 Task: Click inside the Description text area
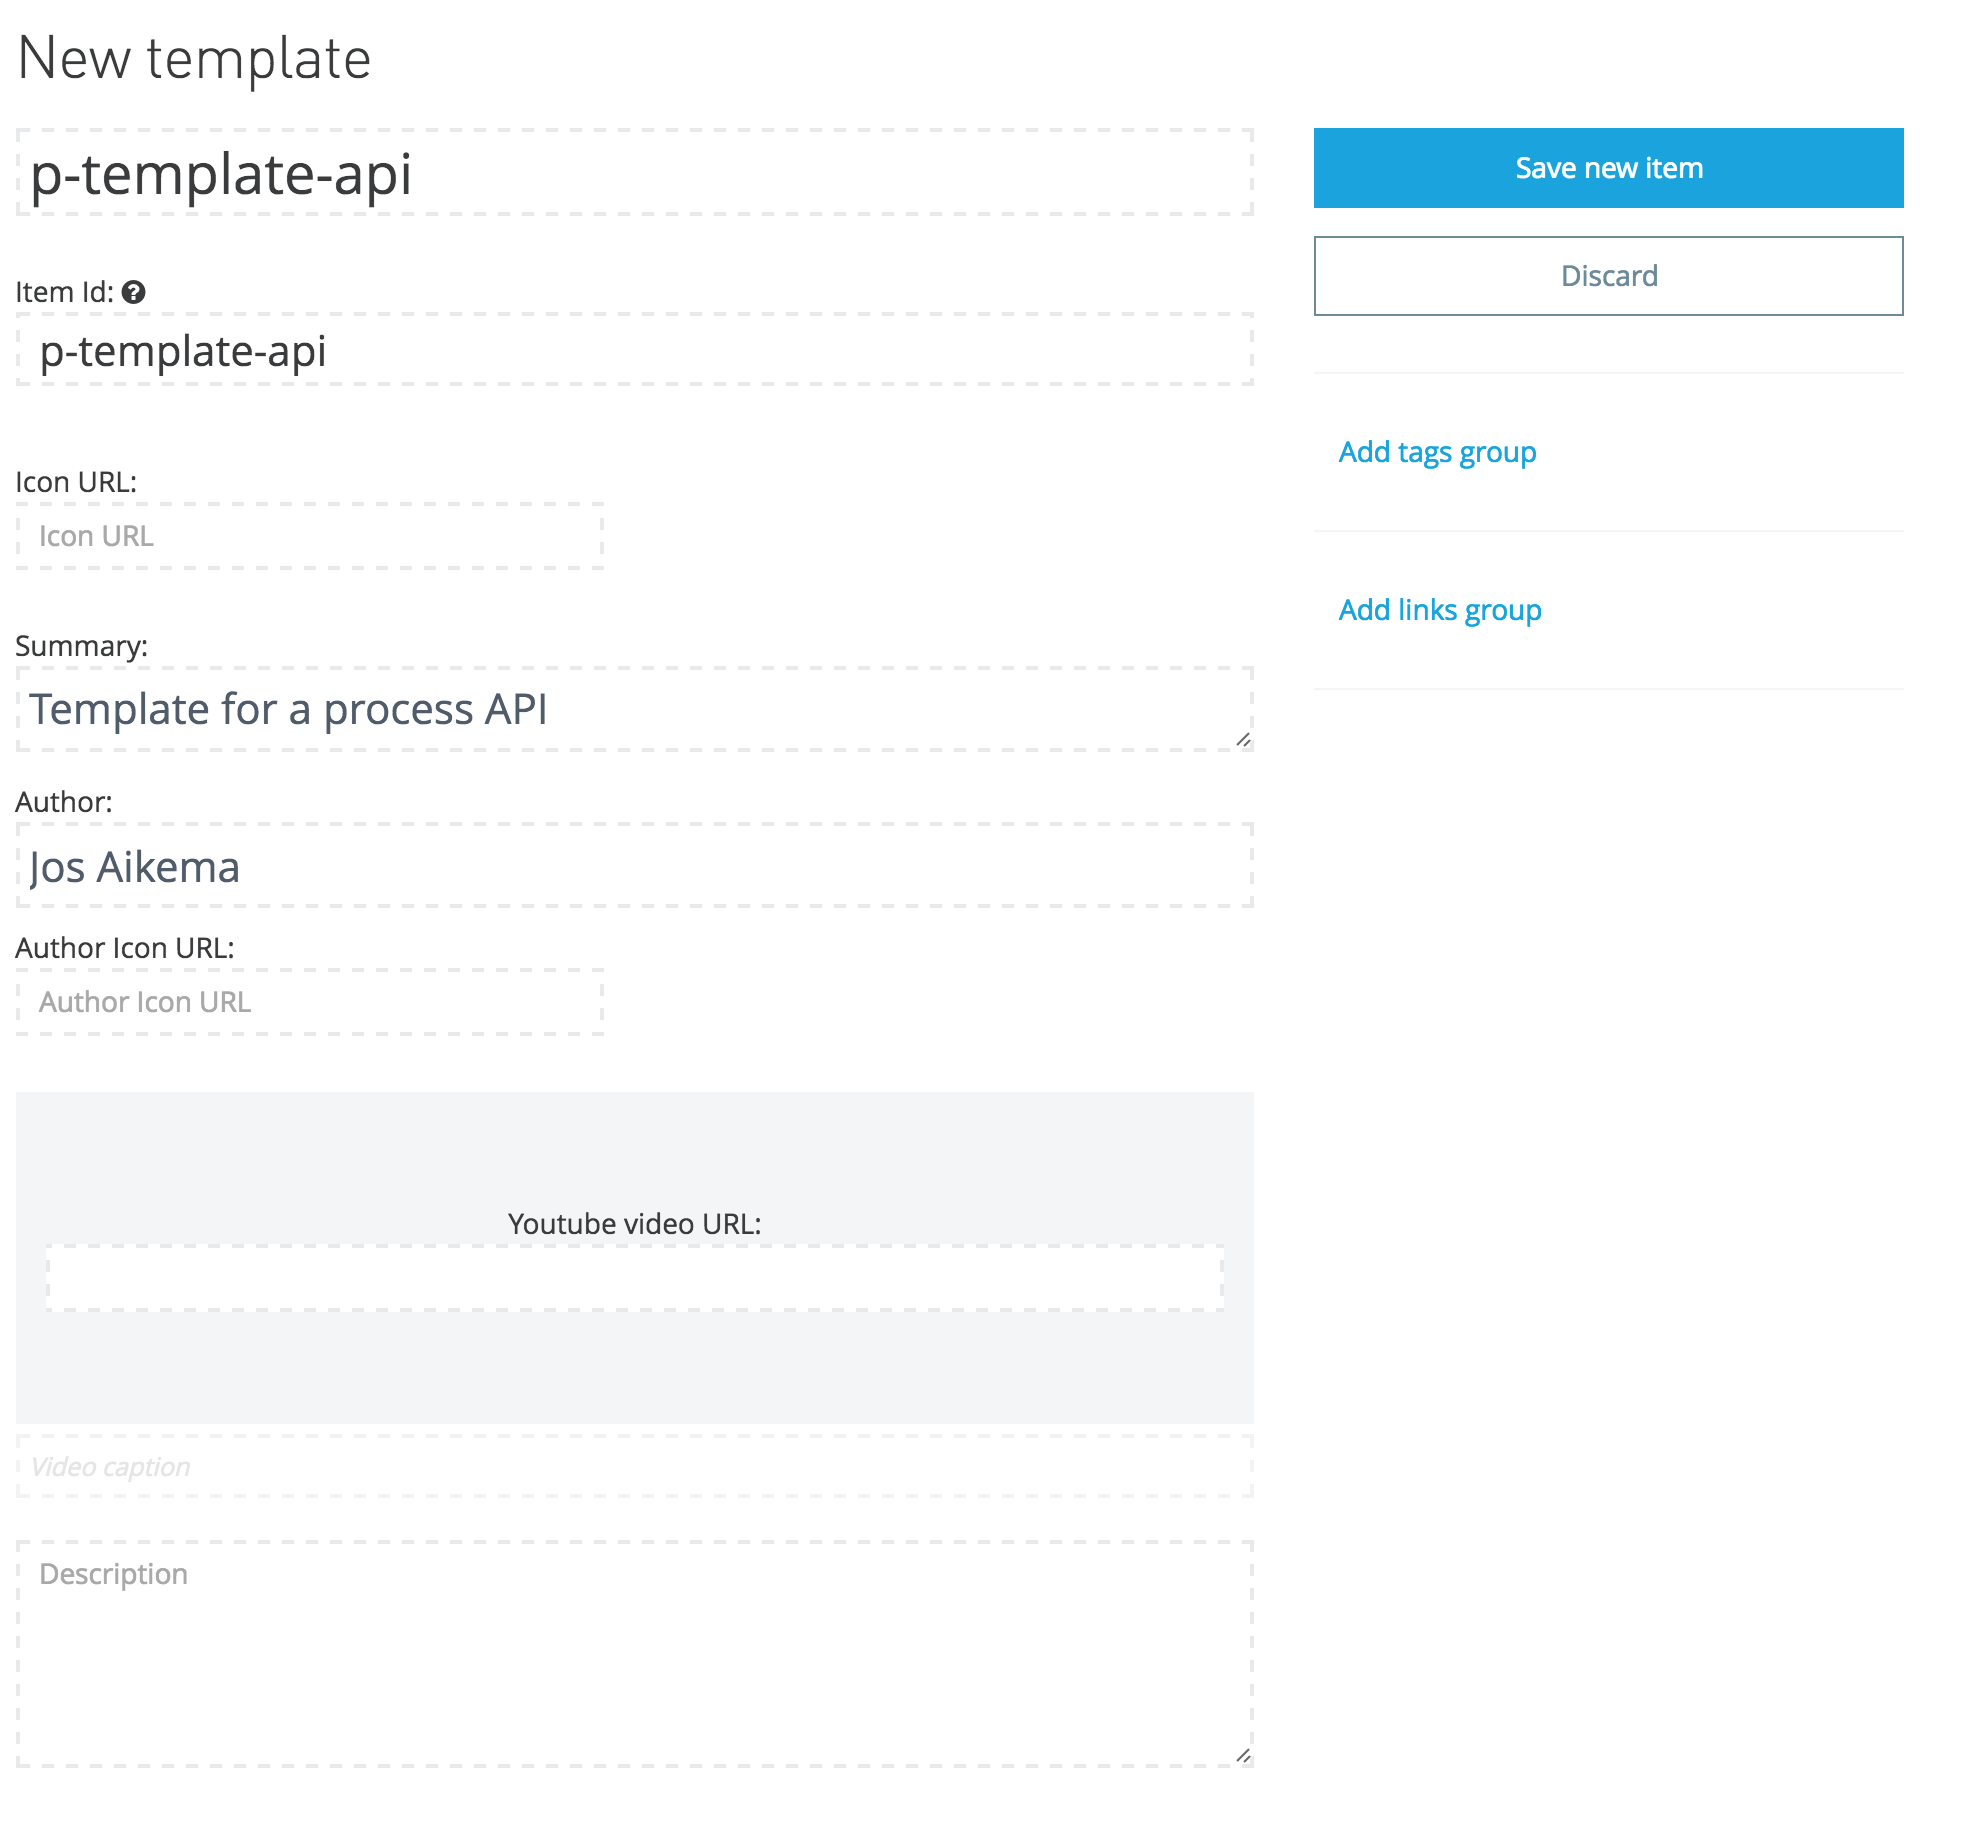pos(634,1655)
